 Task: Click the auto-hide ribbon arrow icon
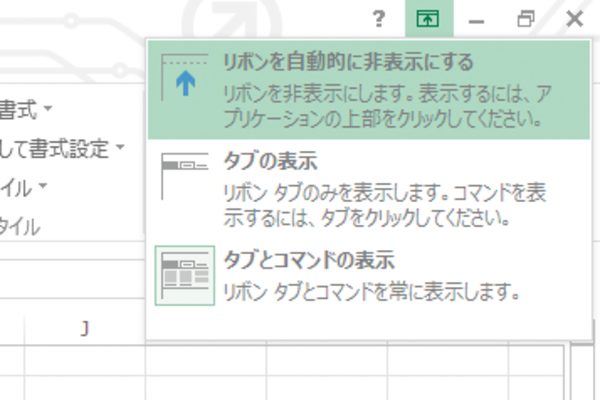pyautogui.click(x=185, y=77)
